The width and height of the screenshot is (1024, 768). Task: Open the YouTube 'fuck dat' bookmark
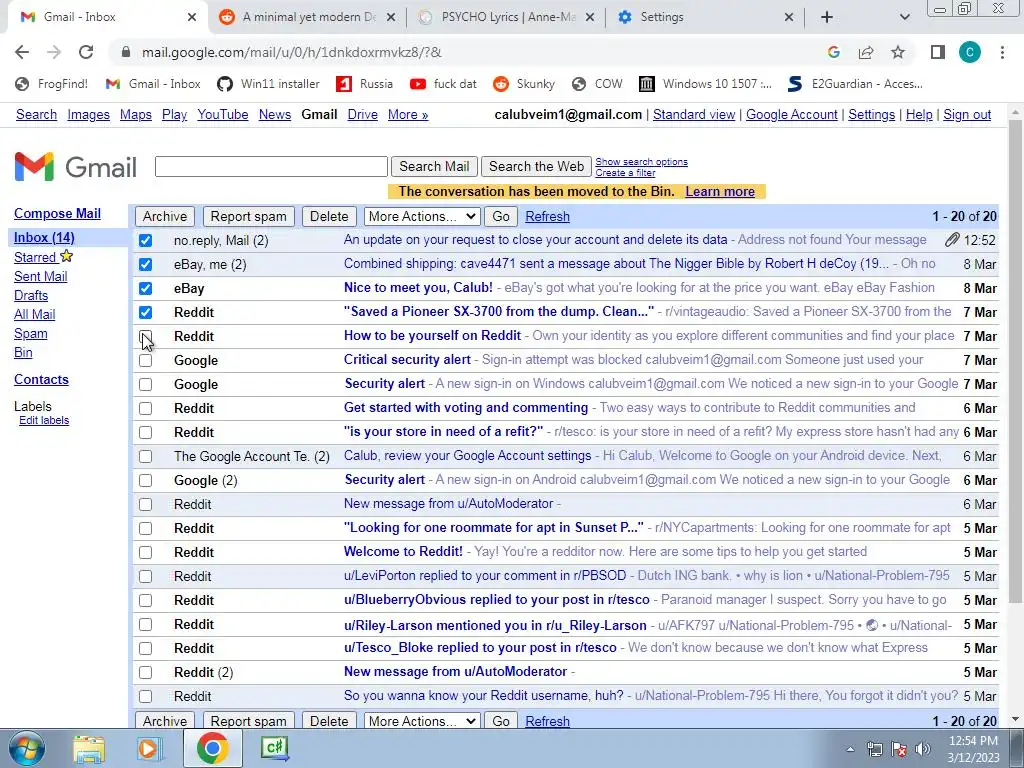pyautogui.click(x=443, y=84)
